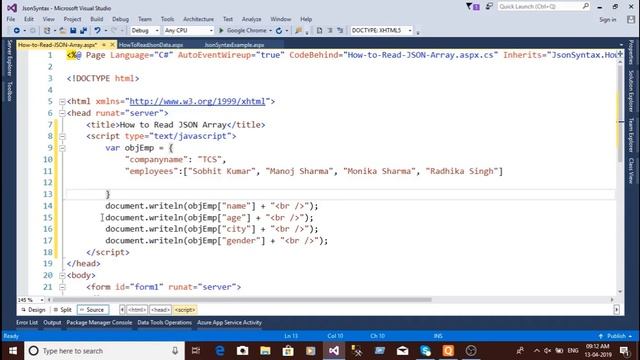Collapse the body element at line 20
The height and width of the screenshot is (360, 640).
tap(62, 276)
